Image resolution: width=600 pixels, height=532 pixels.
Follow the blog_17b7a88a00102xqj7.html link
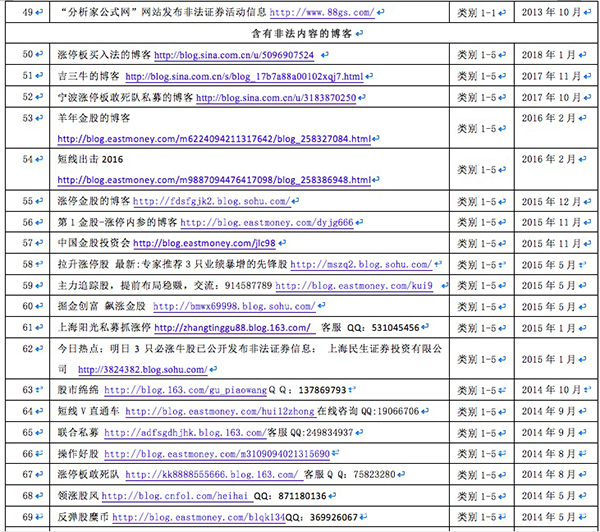(x=244, y=77)
